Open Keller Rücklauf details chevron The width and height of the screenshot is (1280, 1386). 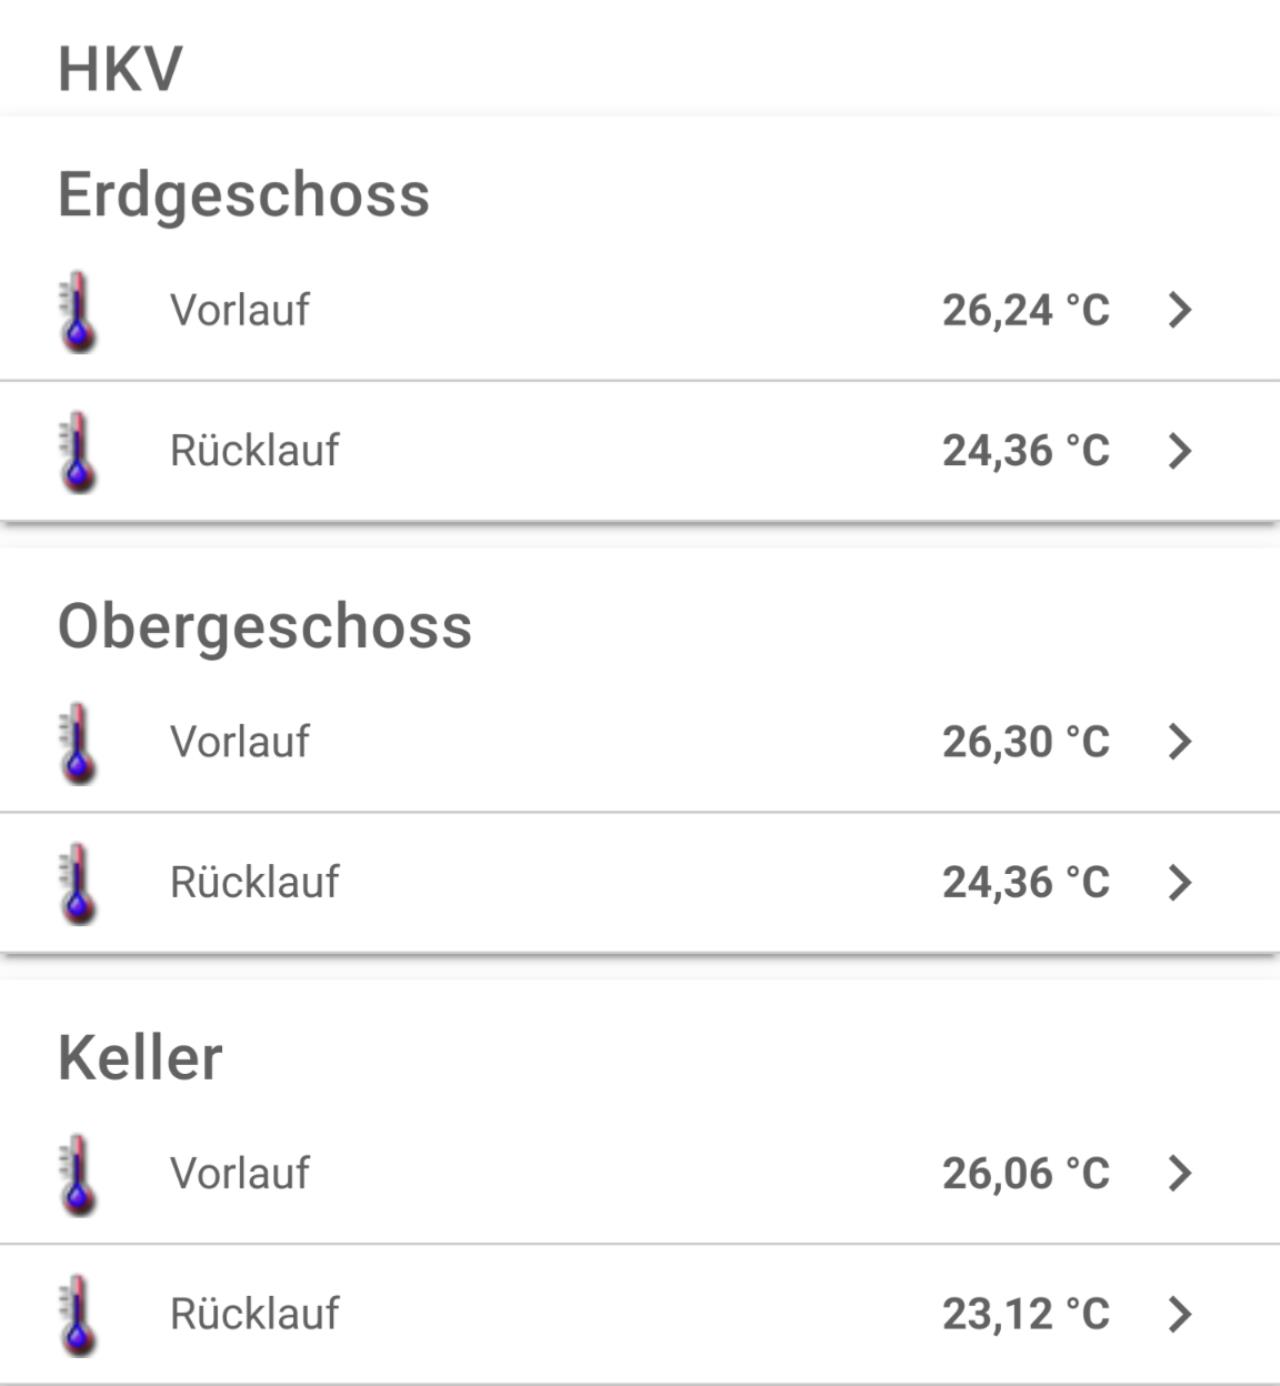tap(1180, 1314)
